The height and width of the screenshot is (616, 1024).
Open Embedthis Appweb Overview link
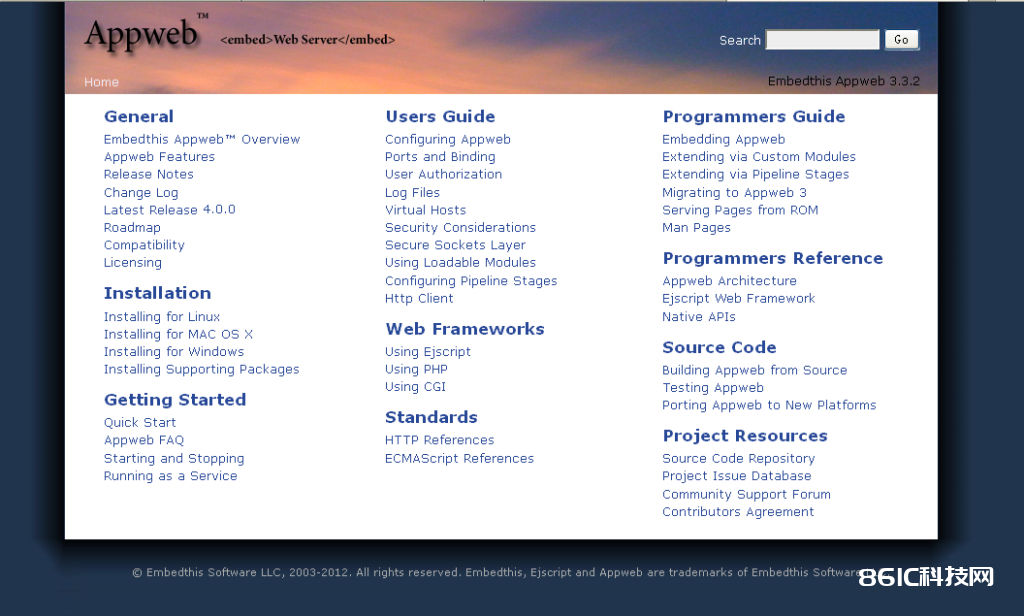click(x=202, y=139)
